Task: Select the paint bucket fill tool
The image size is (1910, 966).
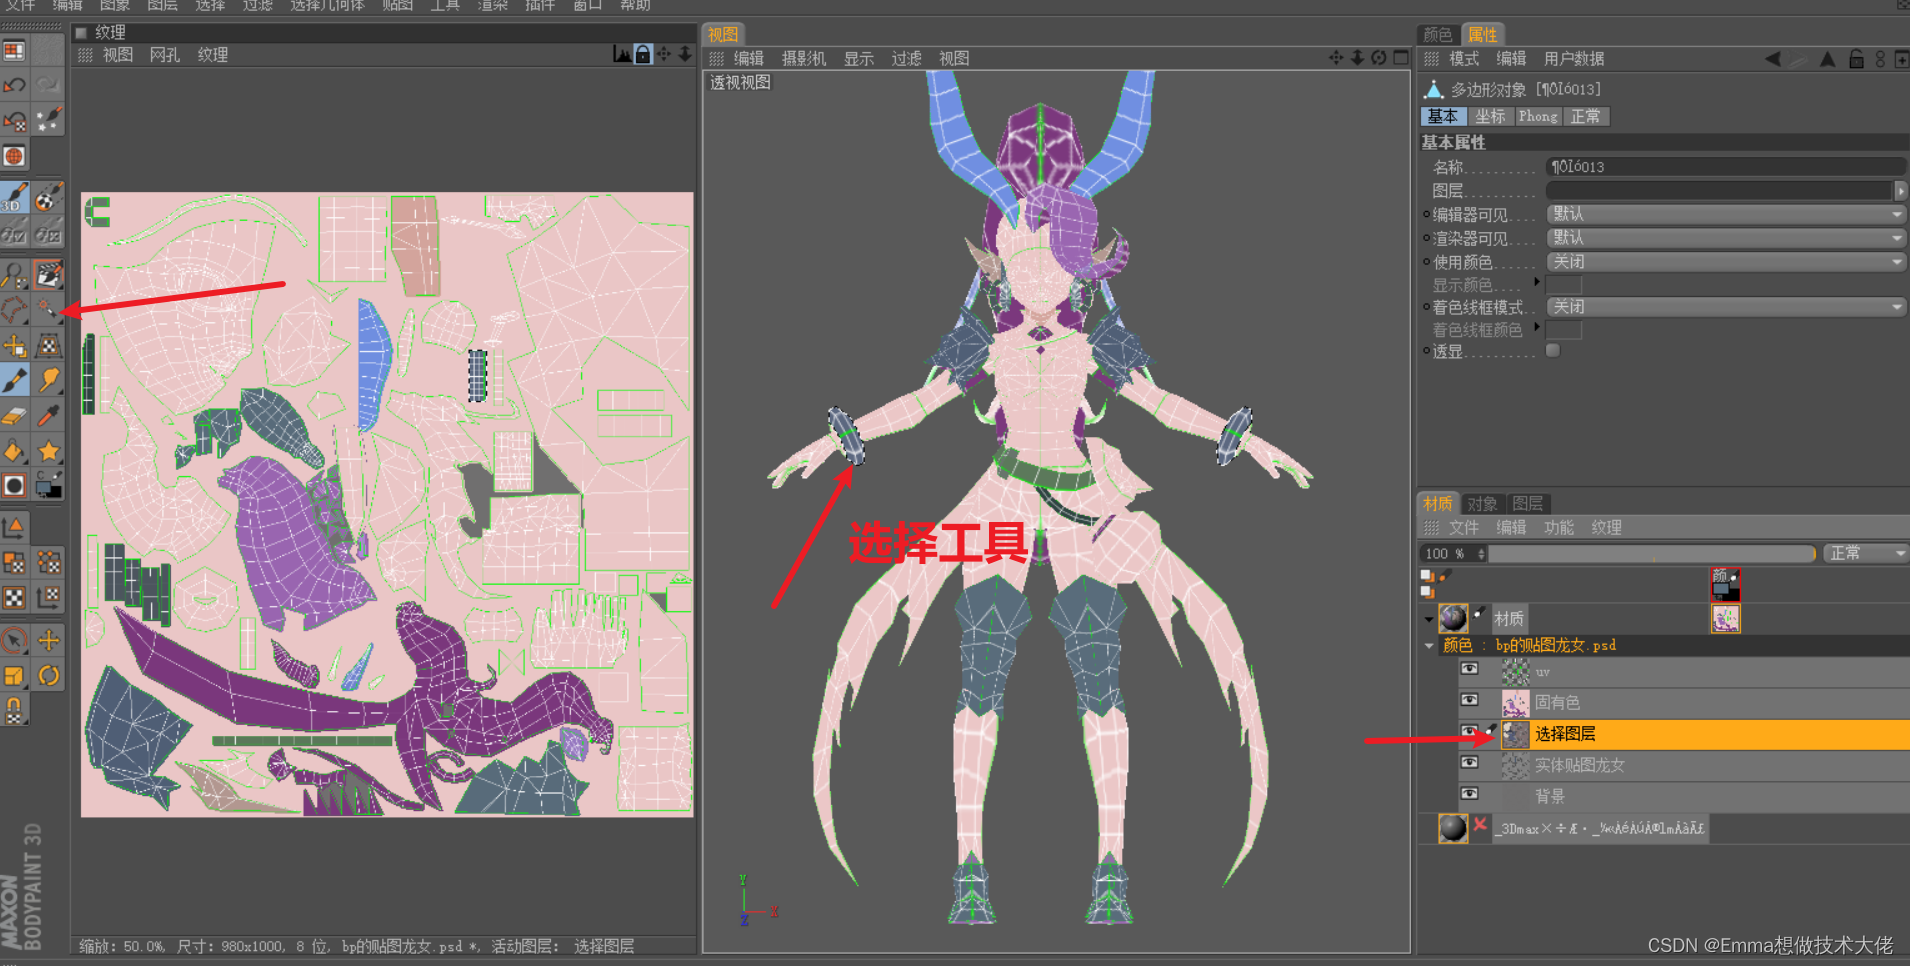Action: 14,451
